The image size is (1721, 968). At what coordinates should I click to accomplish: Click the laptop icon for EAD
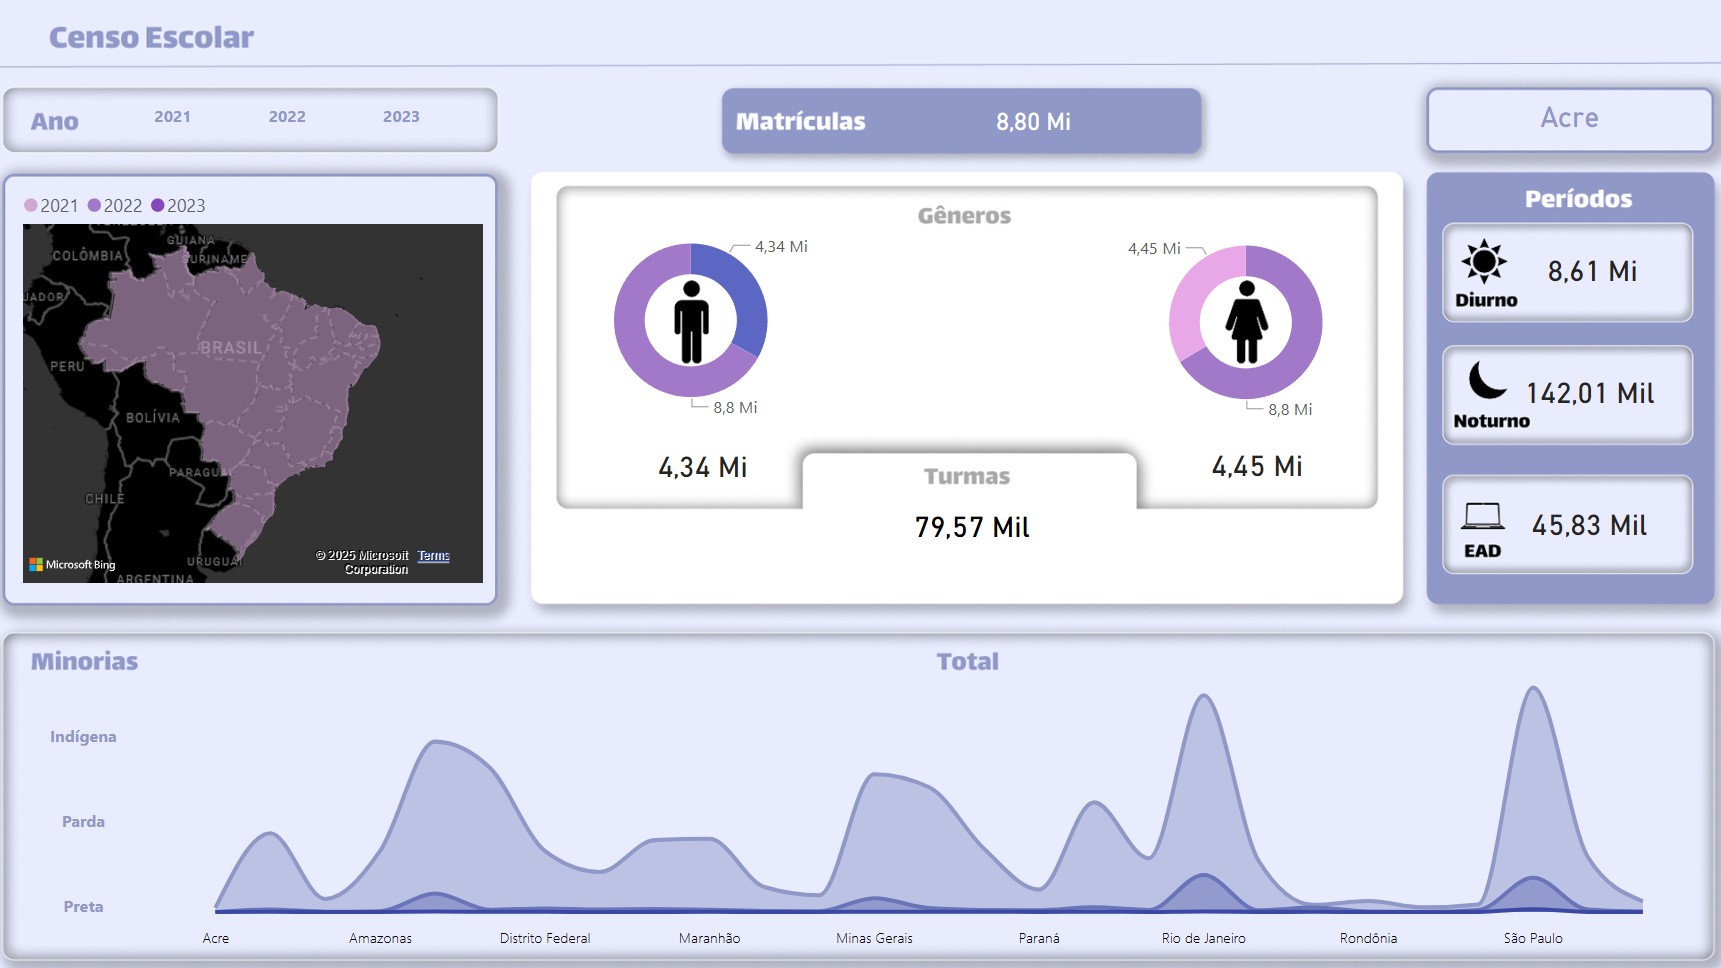[1482, 516]
